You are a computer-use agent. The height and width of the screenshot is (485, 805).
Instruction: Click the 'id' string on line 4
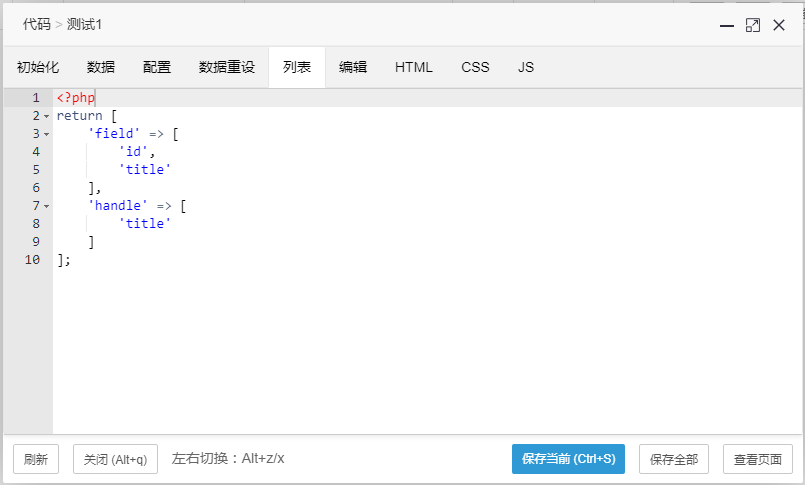[x=133, y=152]
